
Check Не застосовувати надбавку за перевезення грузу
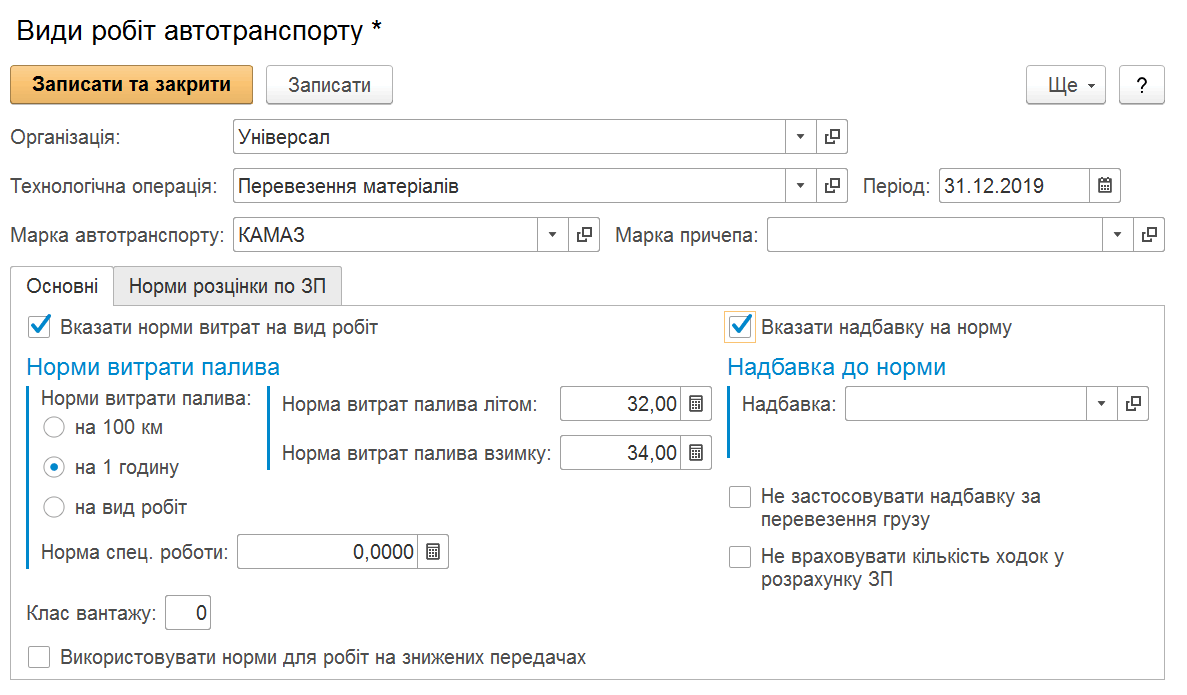click(740, 497)
